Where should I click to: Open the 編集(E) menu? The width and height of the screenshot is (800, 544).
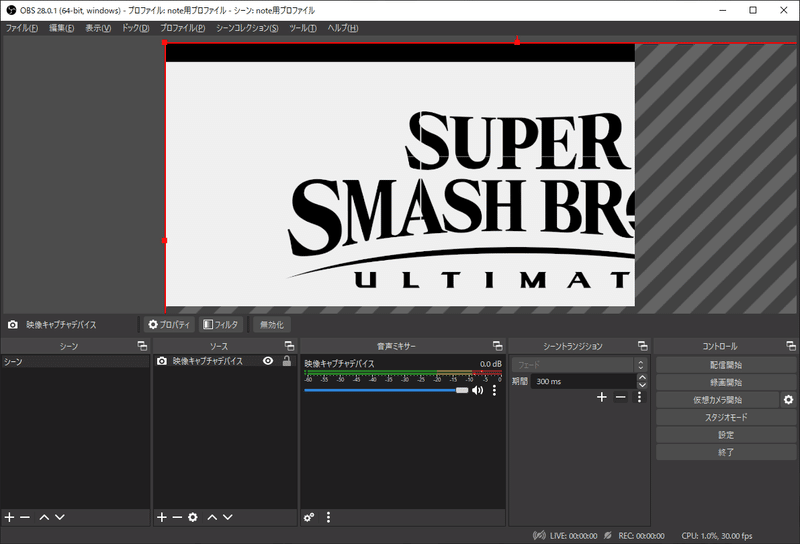click(61, 28)
